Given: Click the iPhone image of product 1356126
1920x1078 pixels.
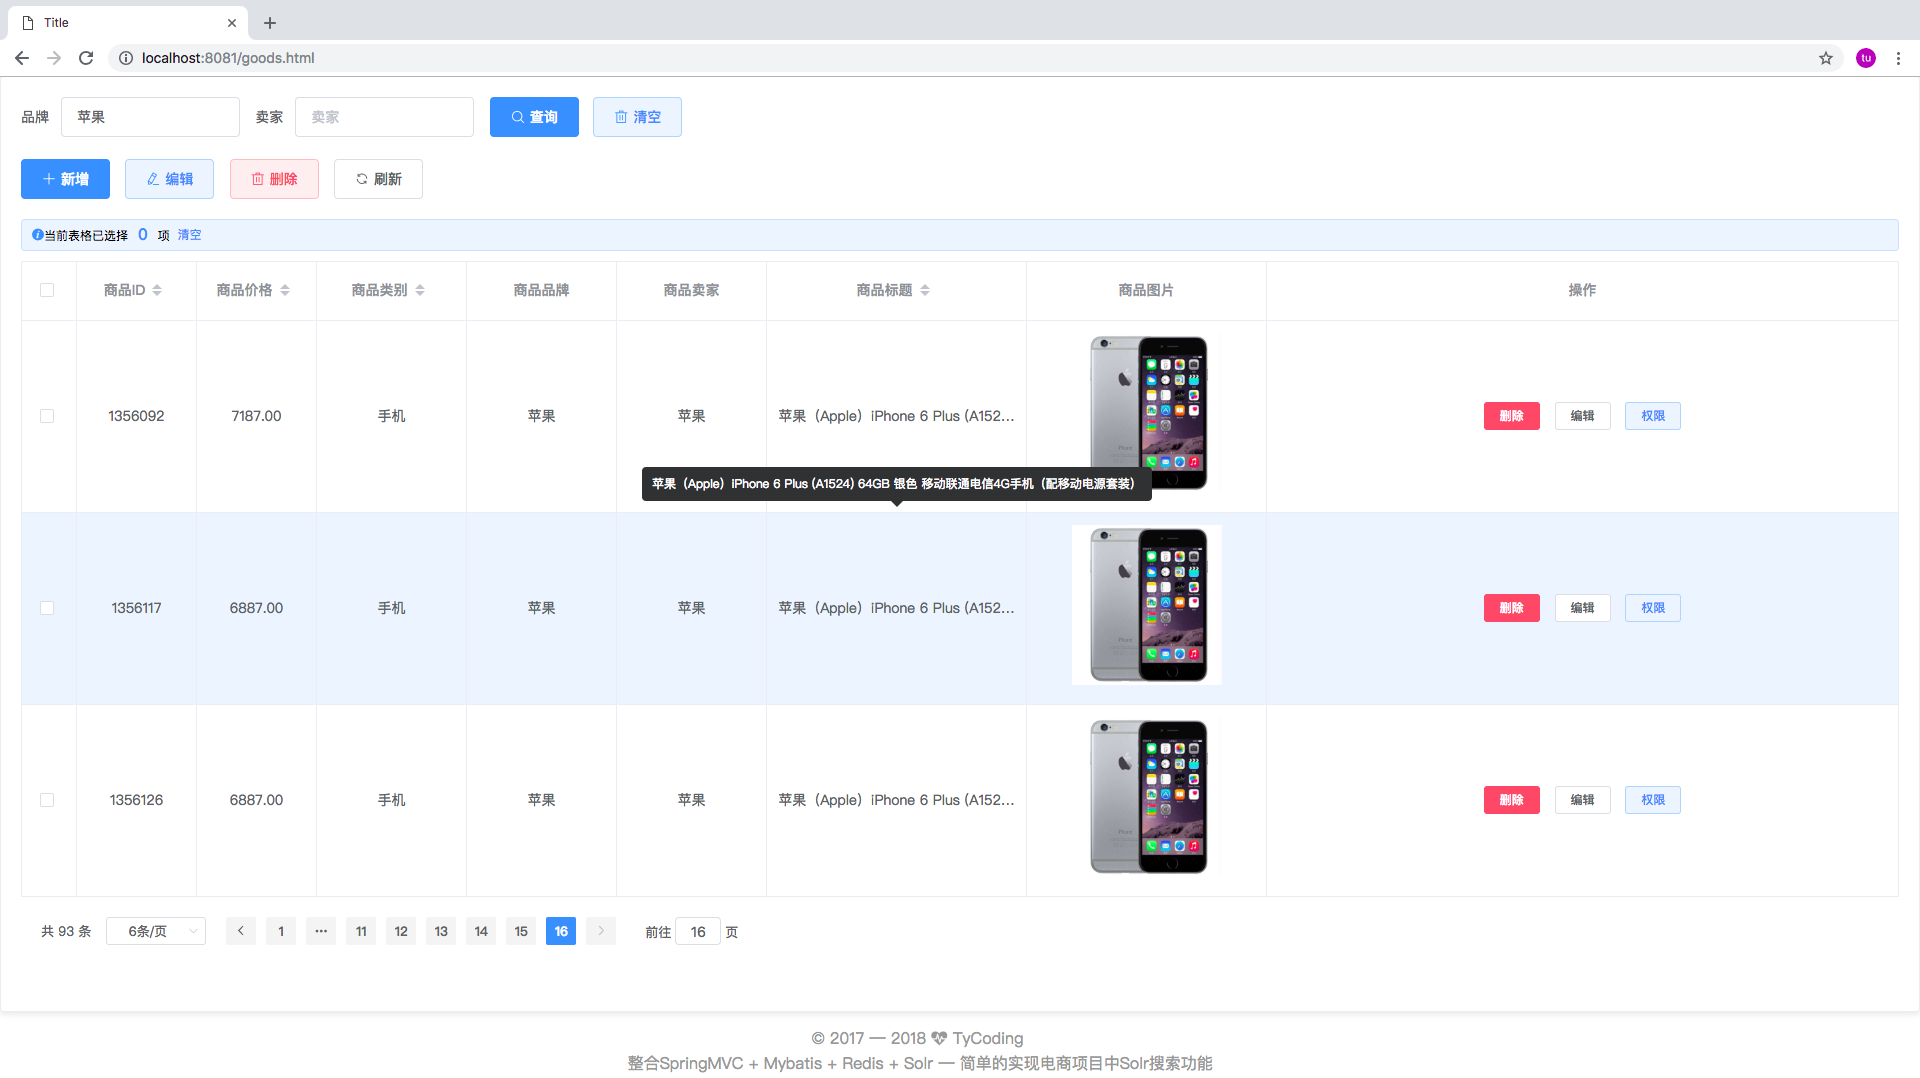Looking at the screenshot, I should tap(1148, 797).
